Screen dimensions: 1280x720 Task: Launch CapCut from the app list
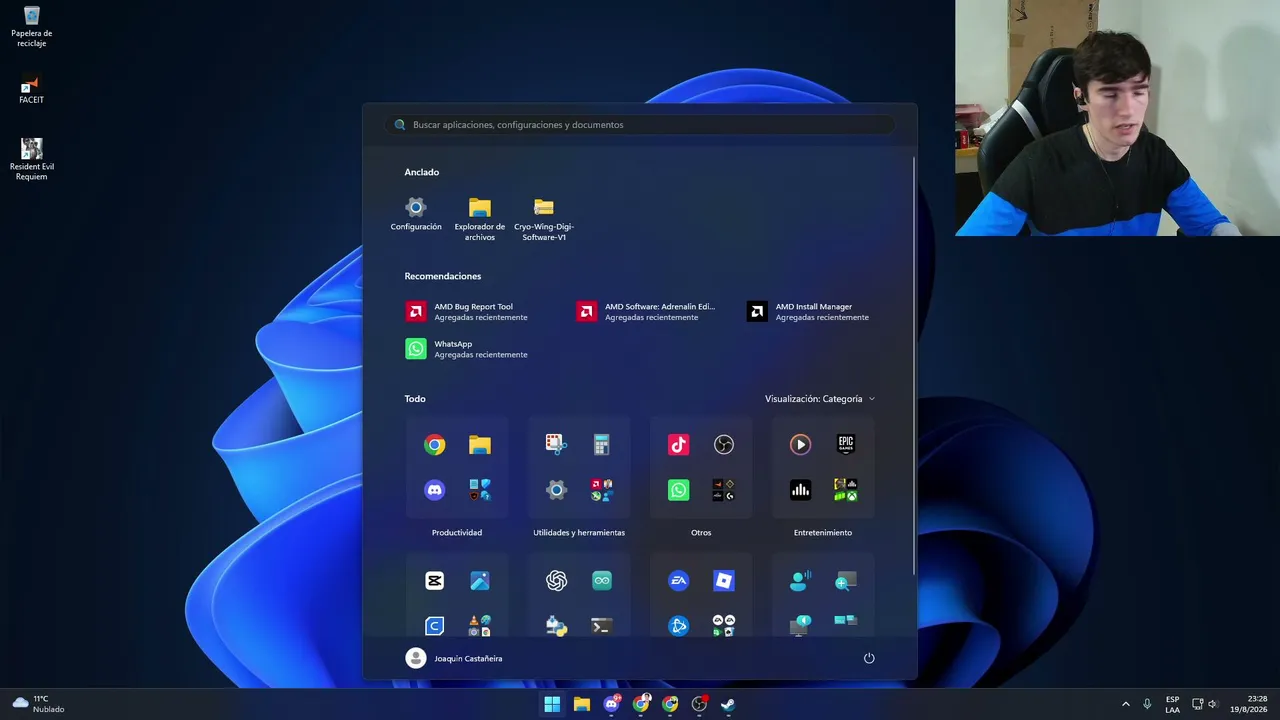434,581
